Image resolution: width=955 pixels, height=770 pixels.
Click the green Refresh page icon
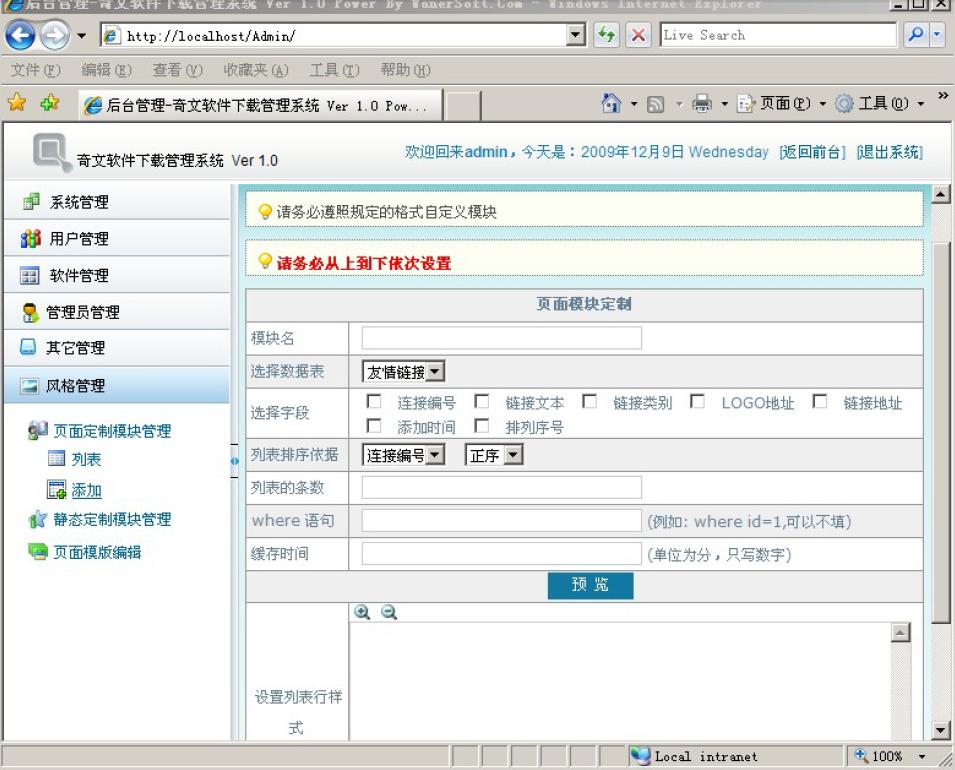coord(607,35)
